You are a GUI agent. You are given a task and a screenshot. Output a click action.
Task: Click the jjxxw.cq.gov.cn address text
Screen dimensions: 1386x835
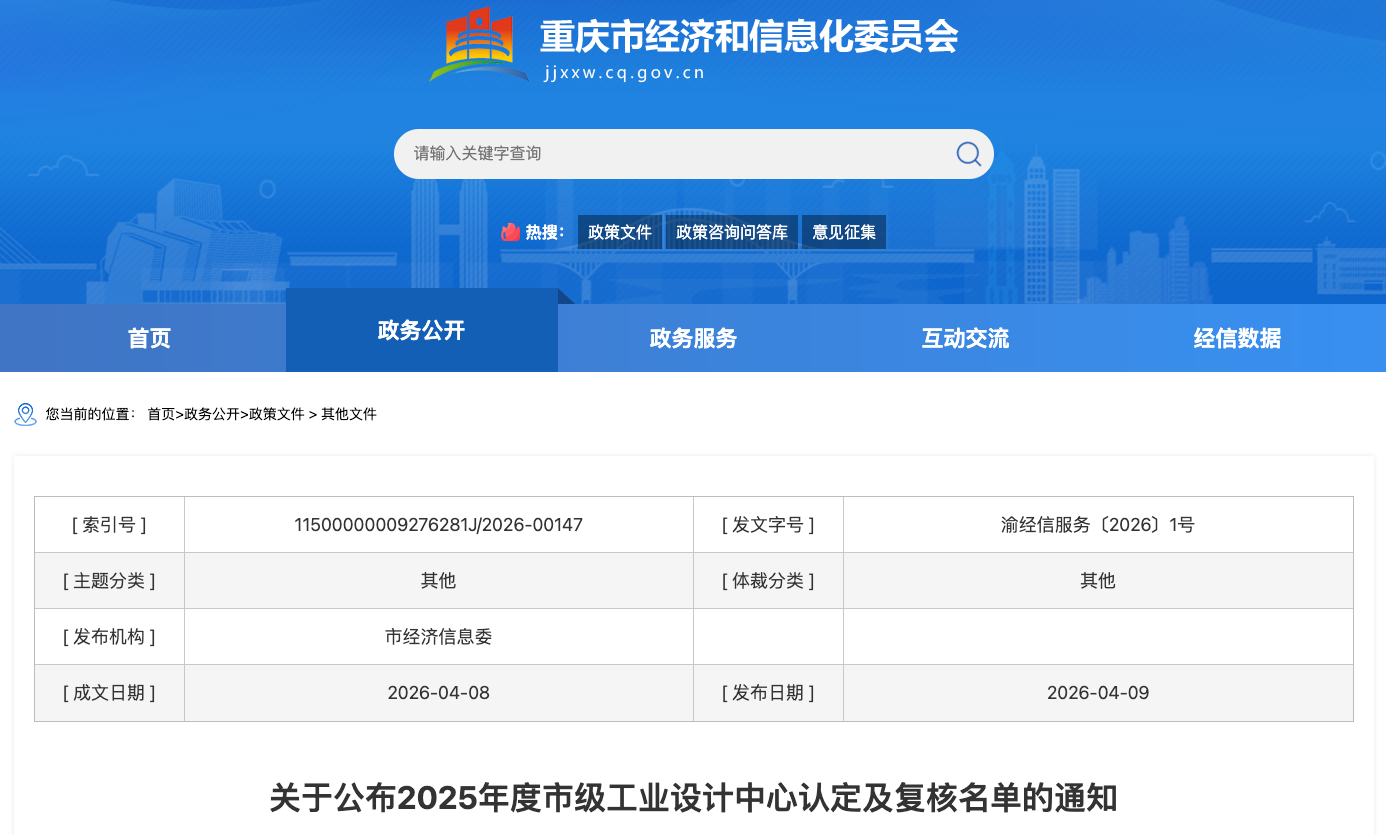tap(625, 72)
